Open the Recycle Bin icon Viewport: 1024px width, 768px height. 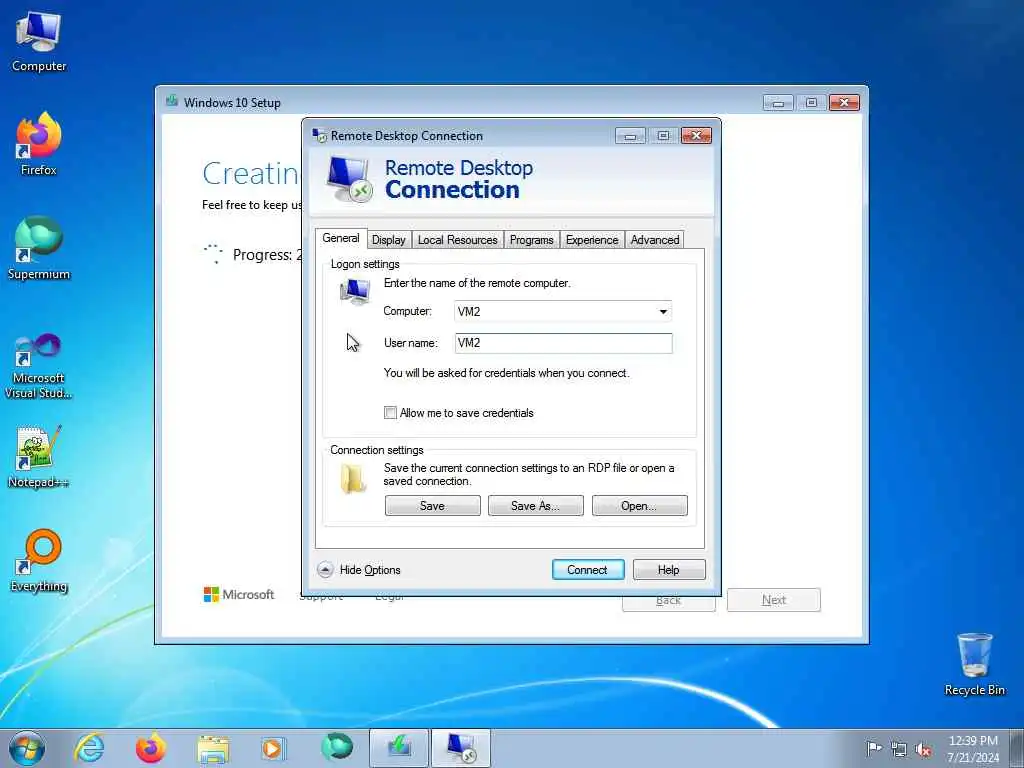974,664
